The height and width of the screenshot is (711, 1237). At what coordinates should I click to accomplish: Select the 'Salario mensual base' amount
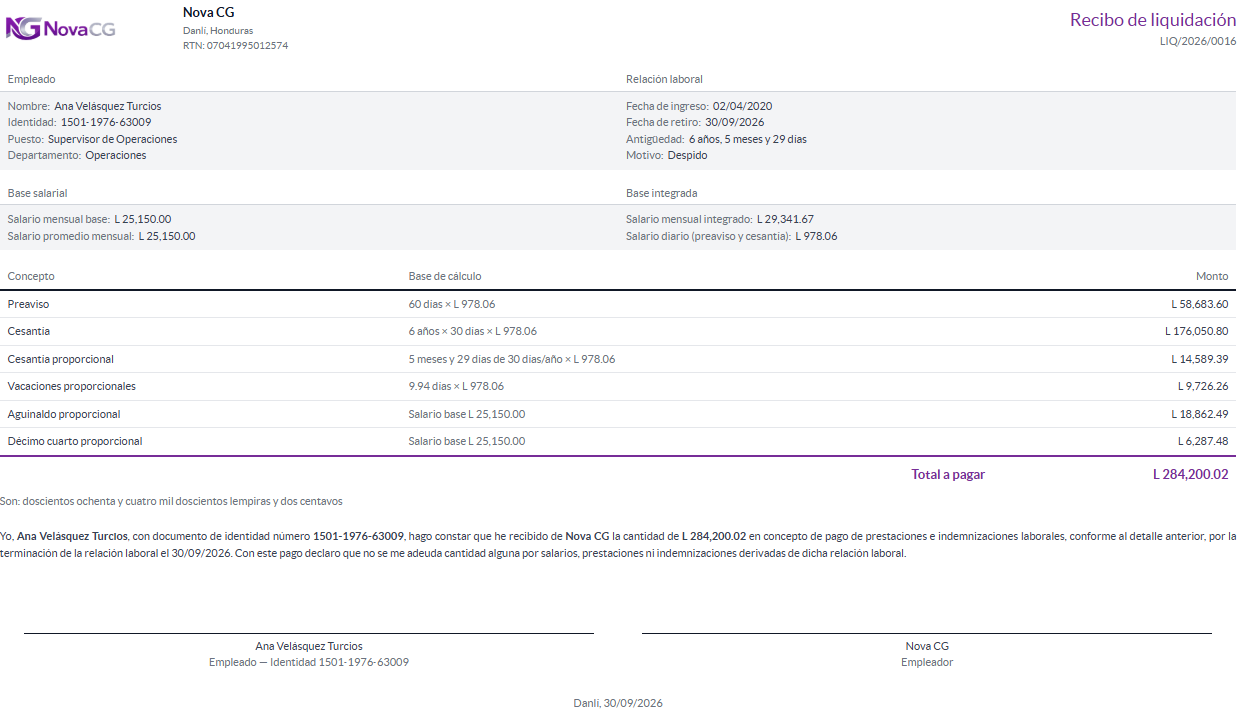click(143, 219)
